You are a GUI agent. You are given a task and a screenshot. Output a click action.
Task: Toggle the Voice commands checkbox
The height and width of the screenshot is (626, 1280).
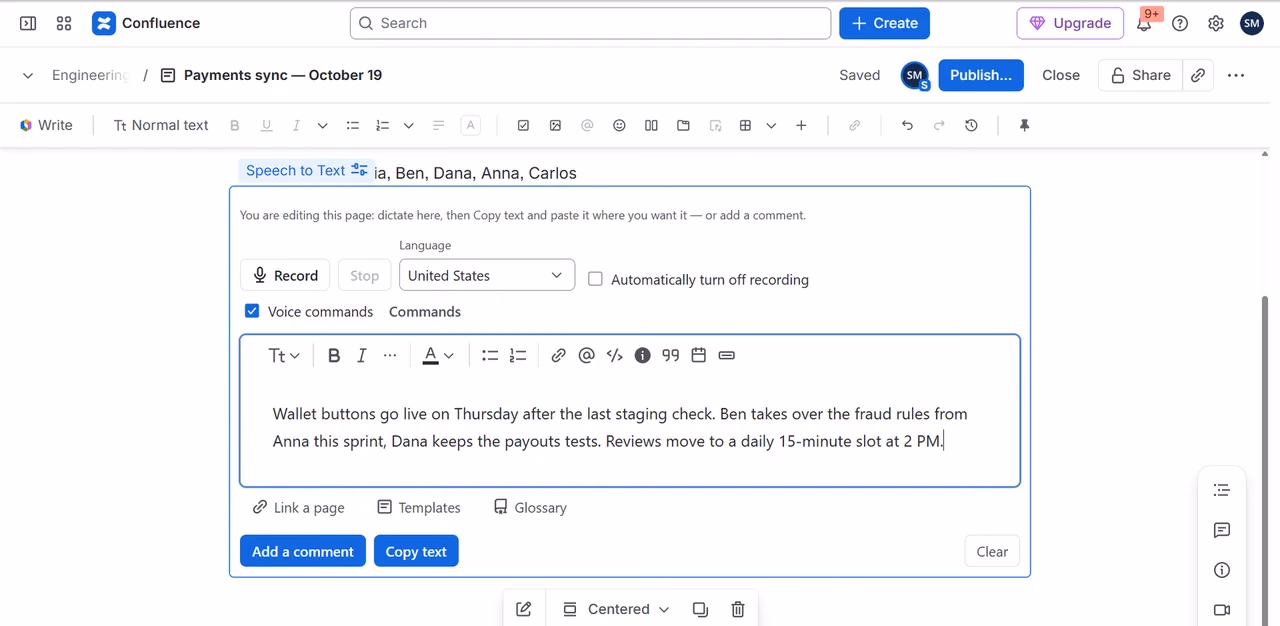tap(252, 311)
